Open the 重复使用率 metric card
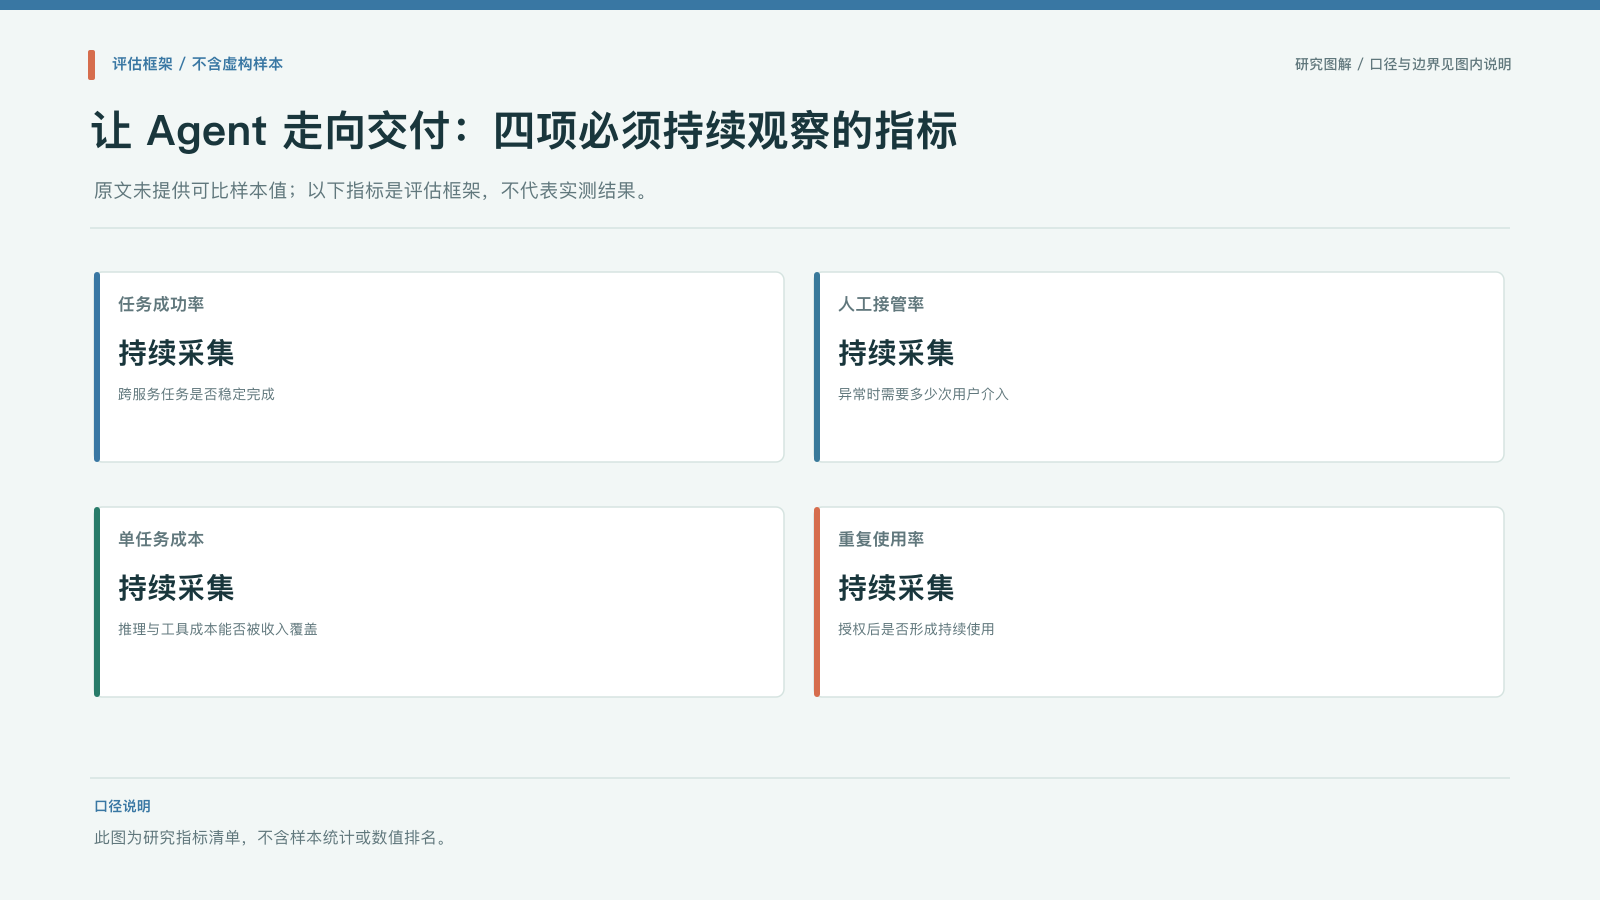 (x=1159, y=602)
